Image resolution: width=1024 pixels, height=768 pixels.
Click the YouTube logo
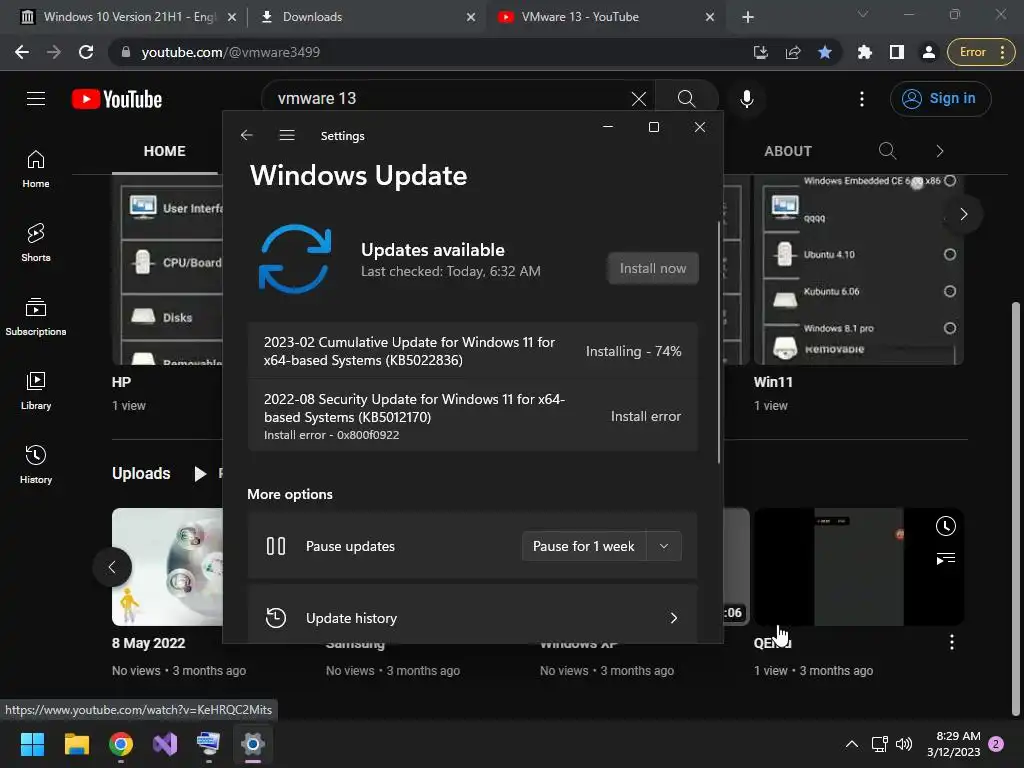[x=117, y=99]
